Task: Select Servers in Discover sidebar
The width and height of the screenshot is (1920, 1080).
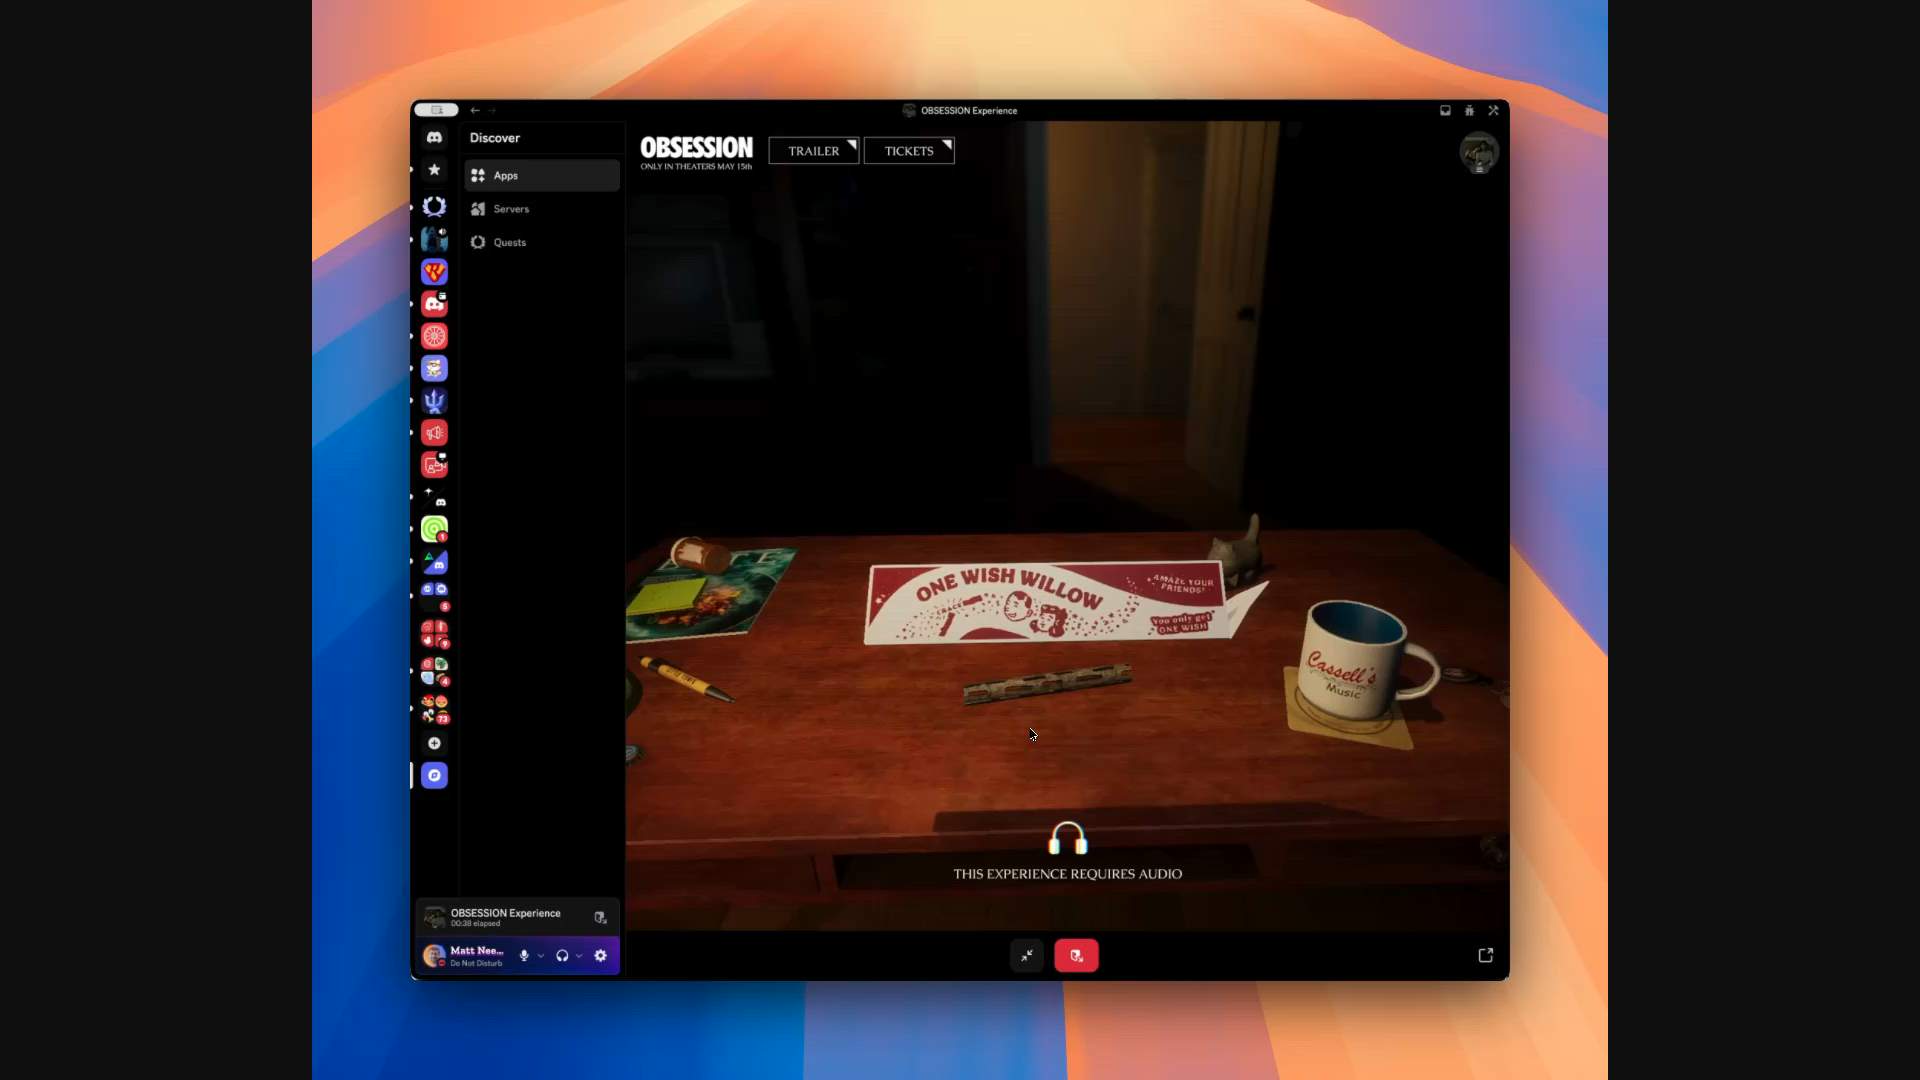Action: pyautogui.click(x=542, y=209)
